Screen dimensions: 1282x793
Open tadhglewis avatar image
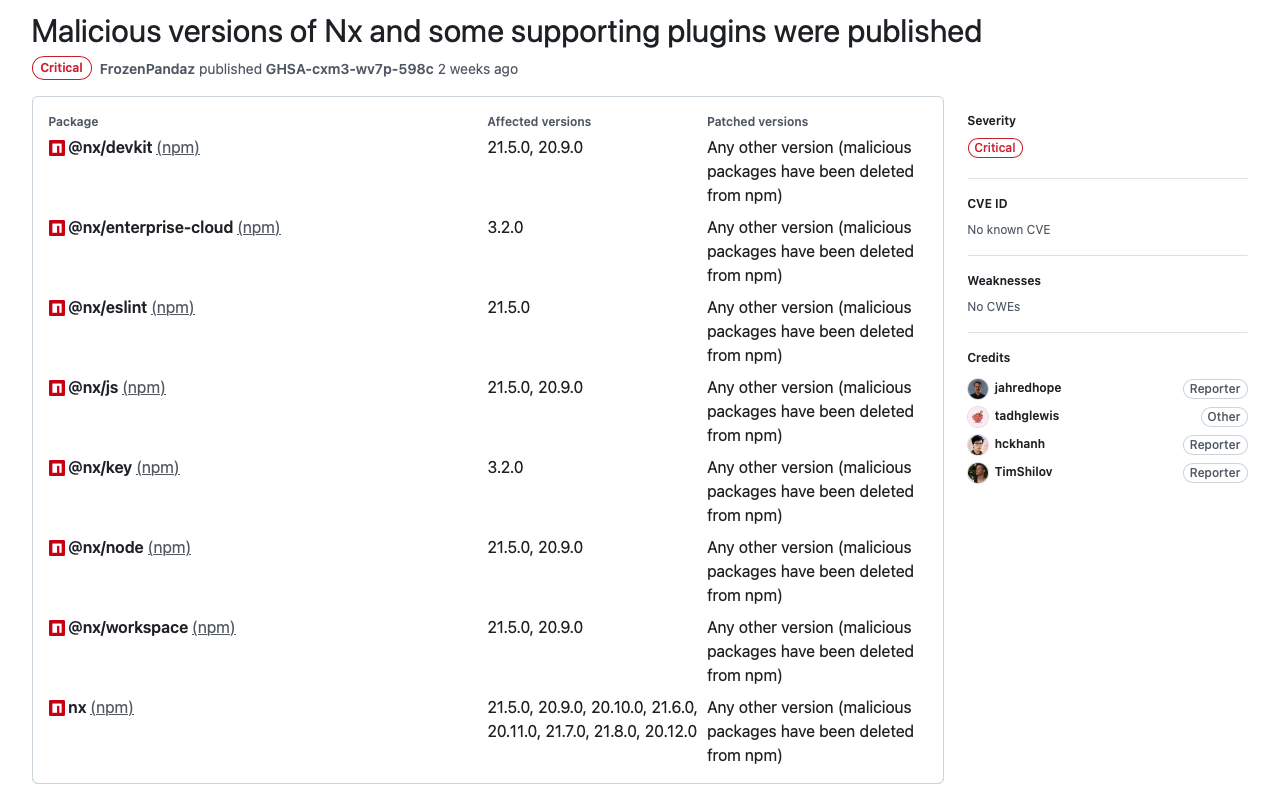[x=978, y=417]
